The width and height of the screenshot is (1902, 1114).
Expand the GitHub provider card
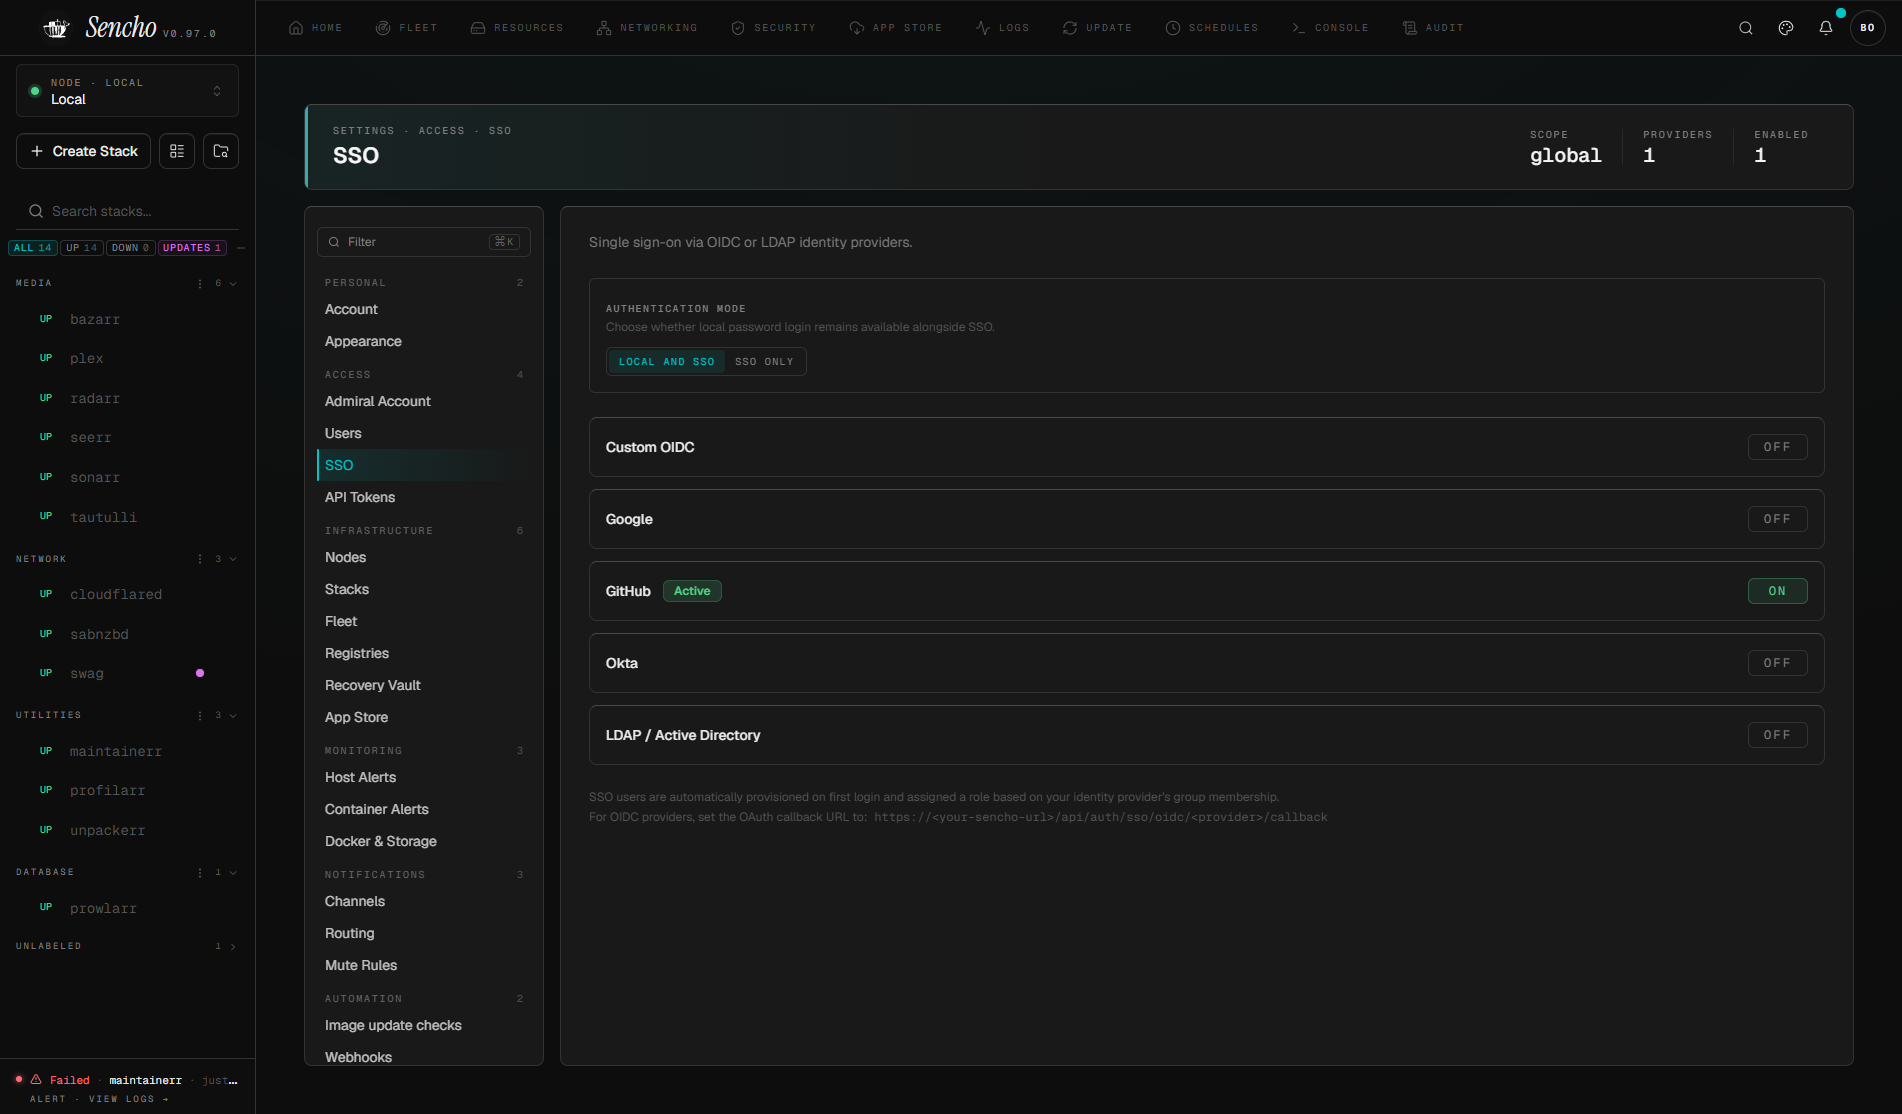[x=1206, y=591]
